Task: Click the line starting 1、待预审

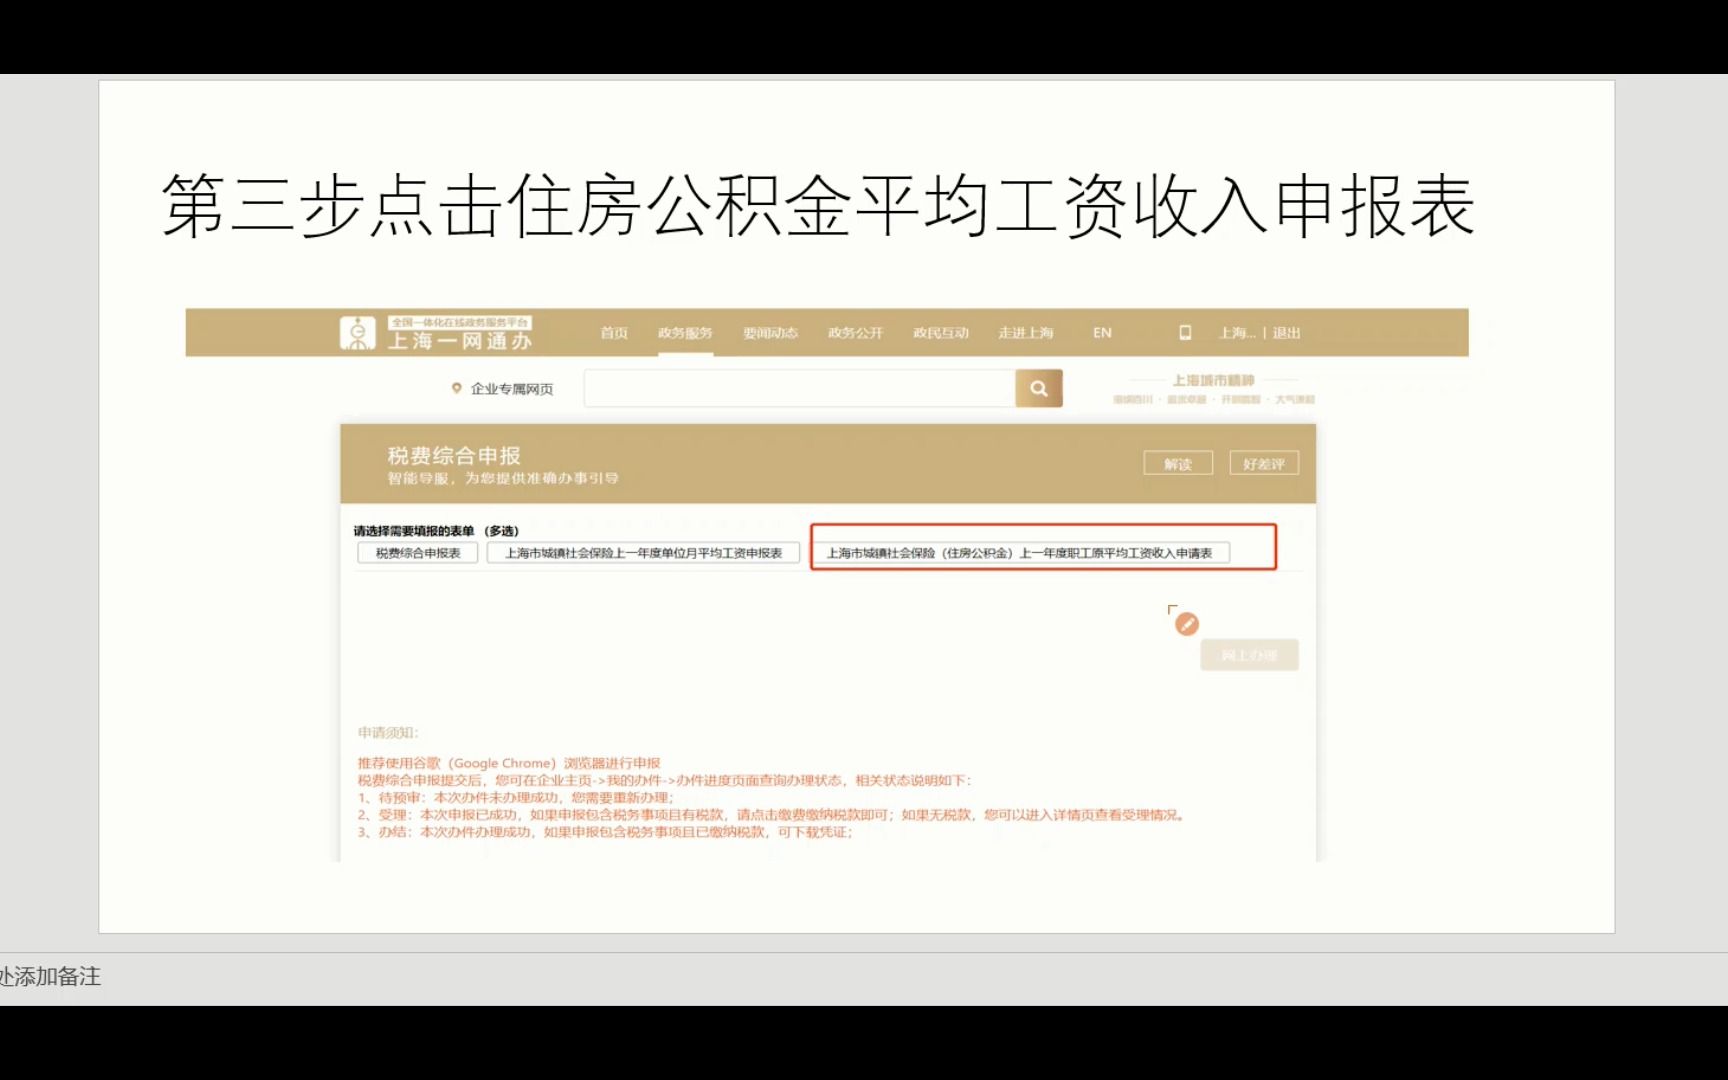Action: click(516, 798)
